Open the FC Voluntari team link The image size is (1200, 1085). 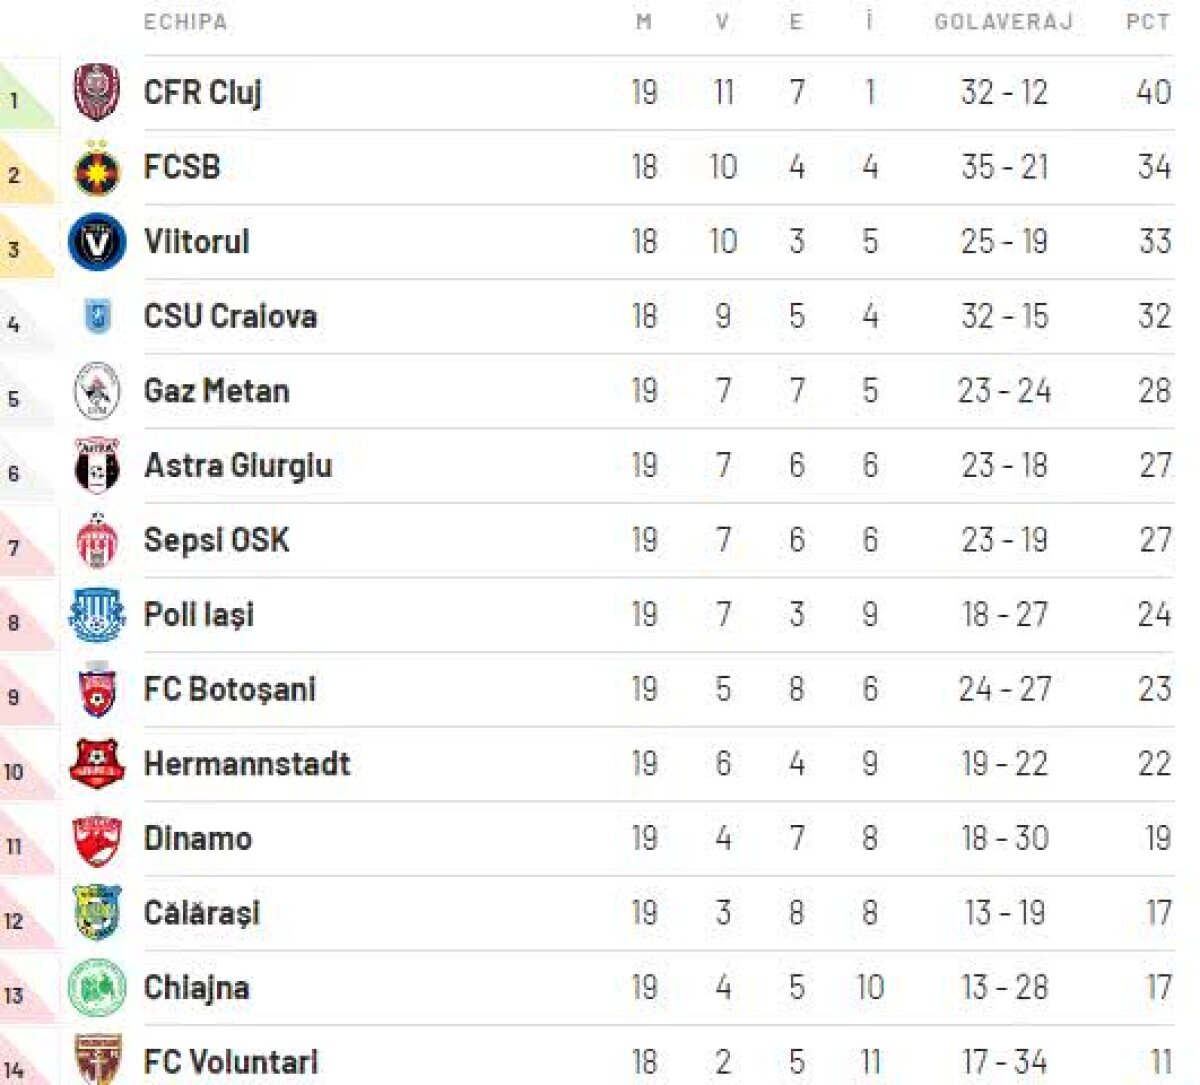pyautogui.click(x=231, y=1062)
